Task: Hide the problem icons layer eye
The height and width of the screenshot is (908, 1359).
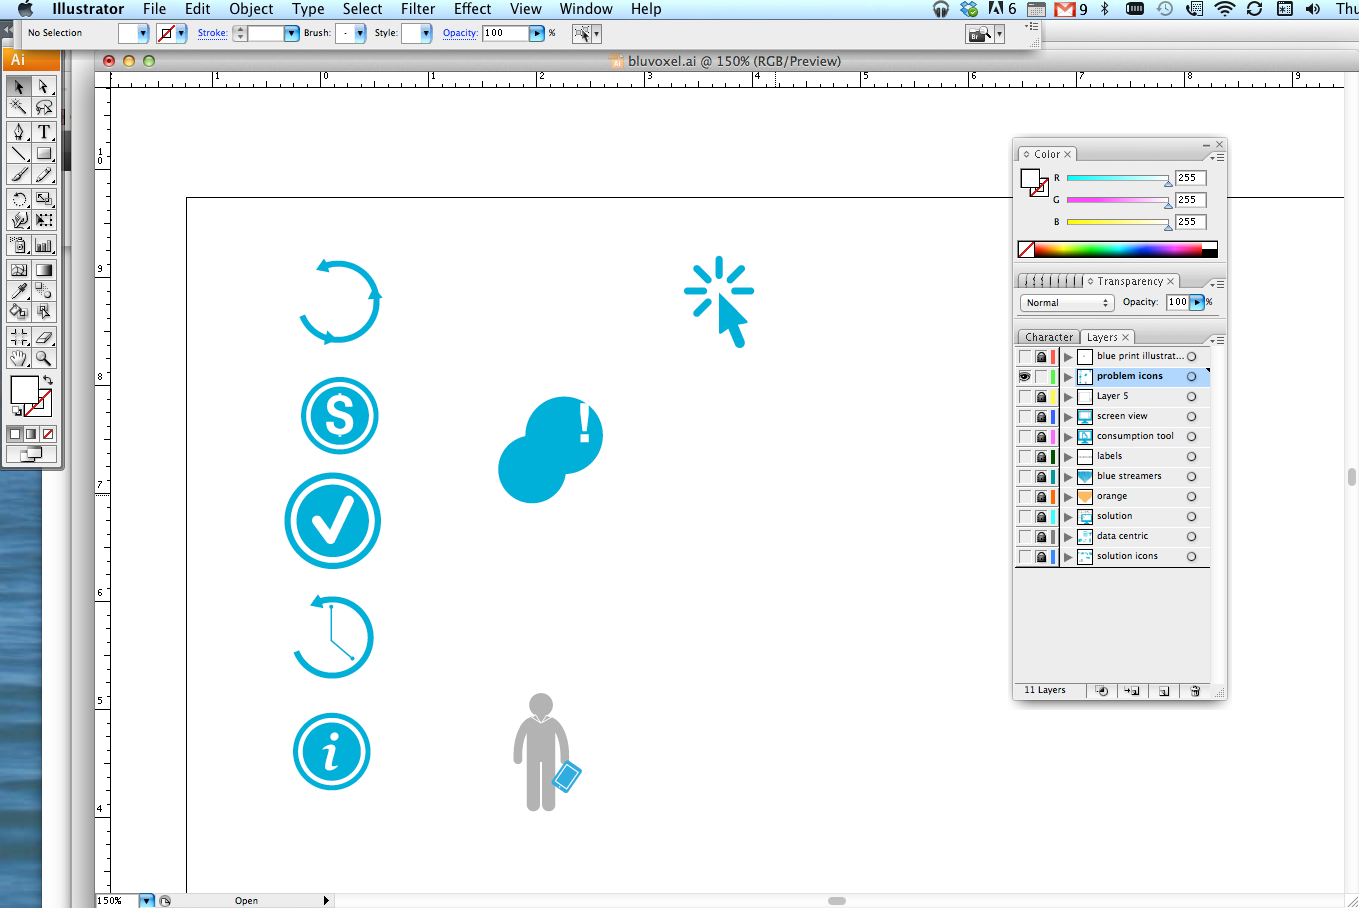Action: 1024,377
